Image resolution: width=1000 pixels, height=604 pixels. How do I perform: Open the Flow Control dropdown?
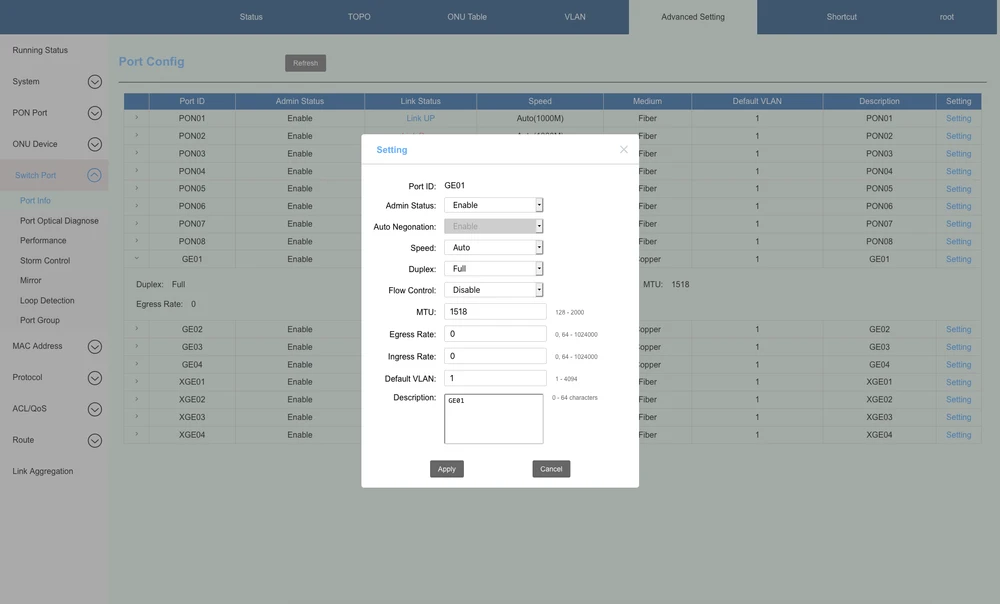[493, 290]
